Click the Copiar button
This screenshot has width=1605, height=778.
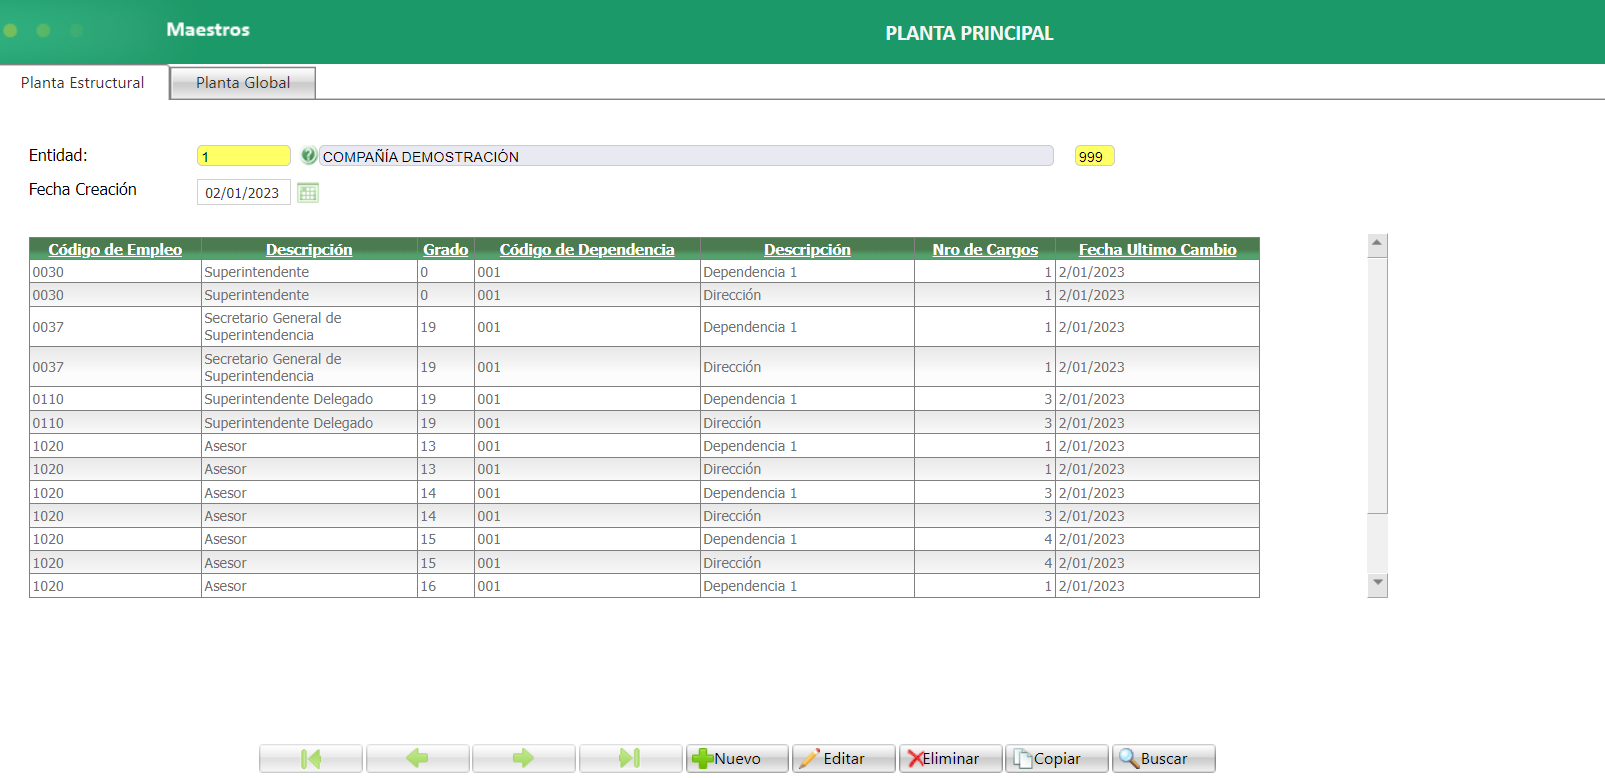[x=1057, y=759]
